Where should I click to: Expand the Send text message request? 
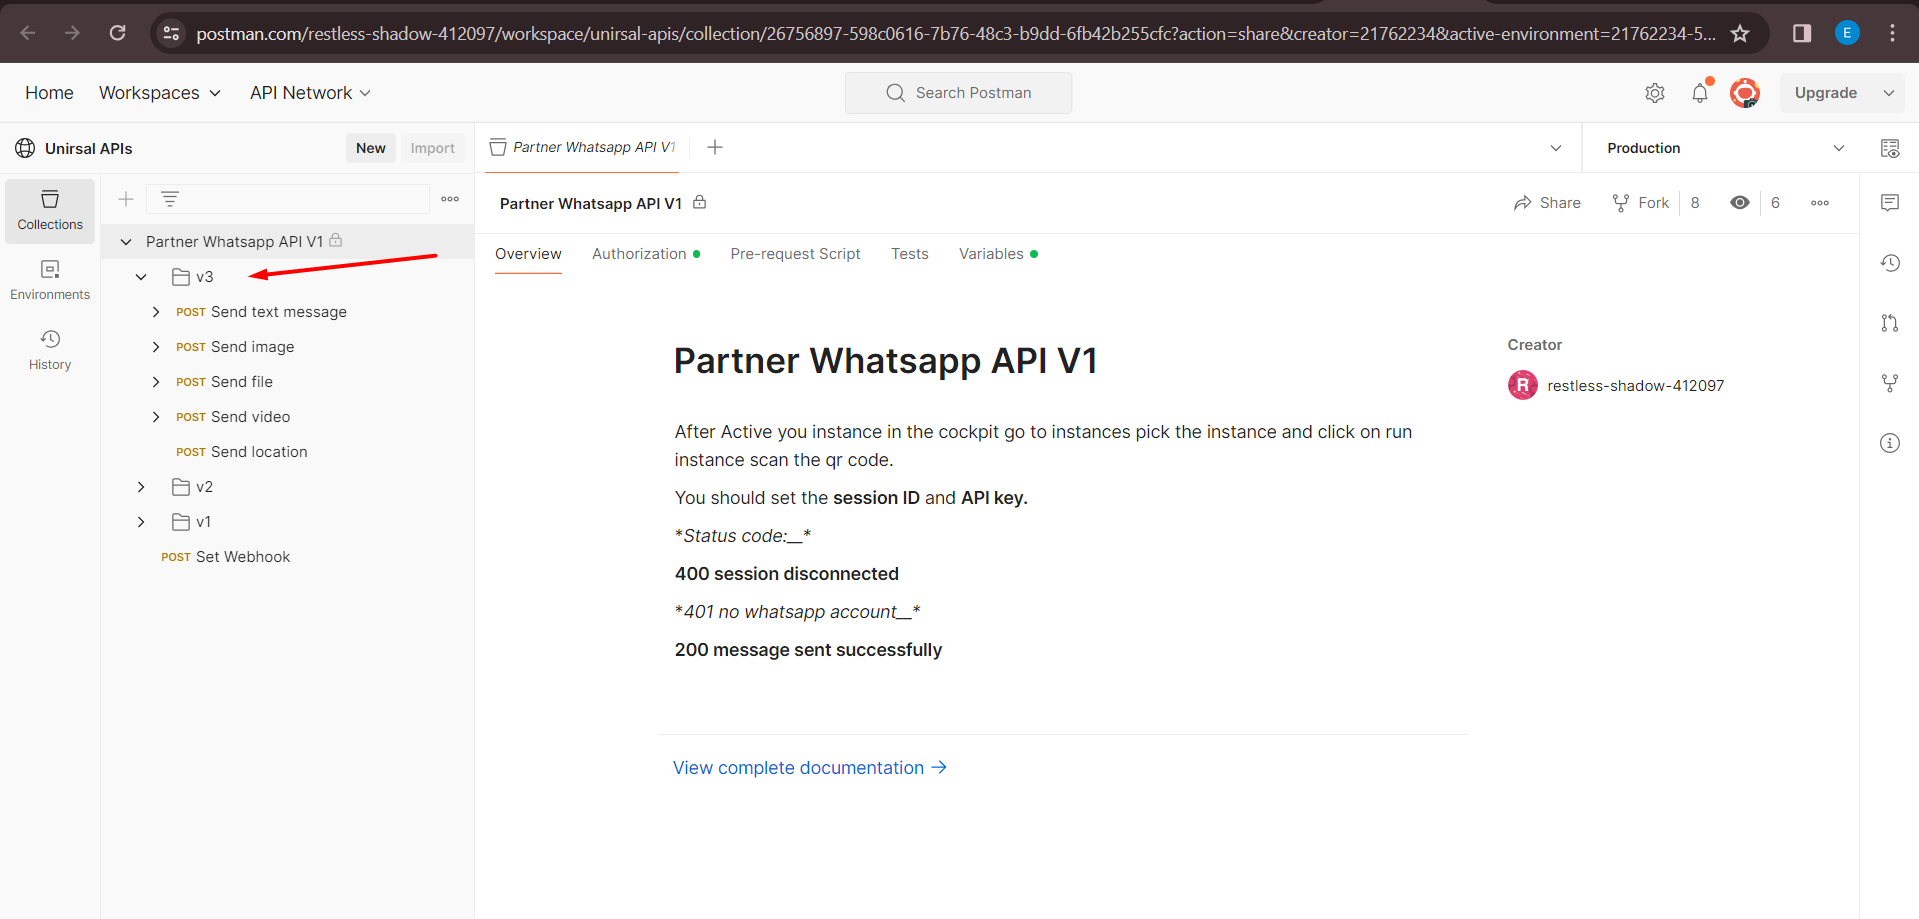156,312
